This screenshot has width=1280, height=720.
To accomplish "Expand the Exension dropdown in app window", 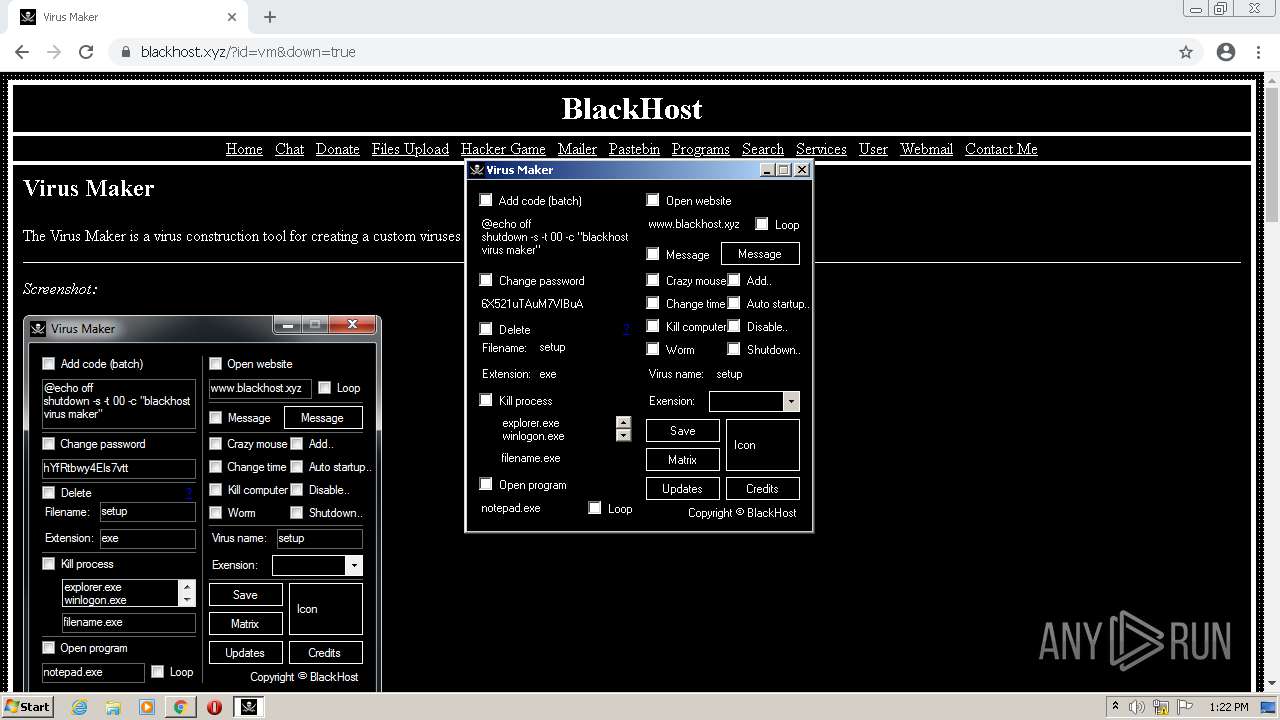I will 791,401.
